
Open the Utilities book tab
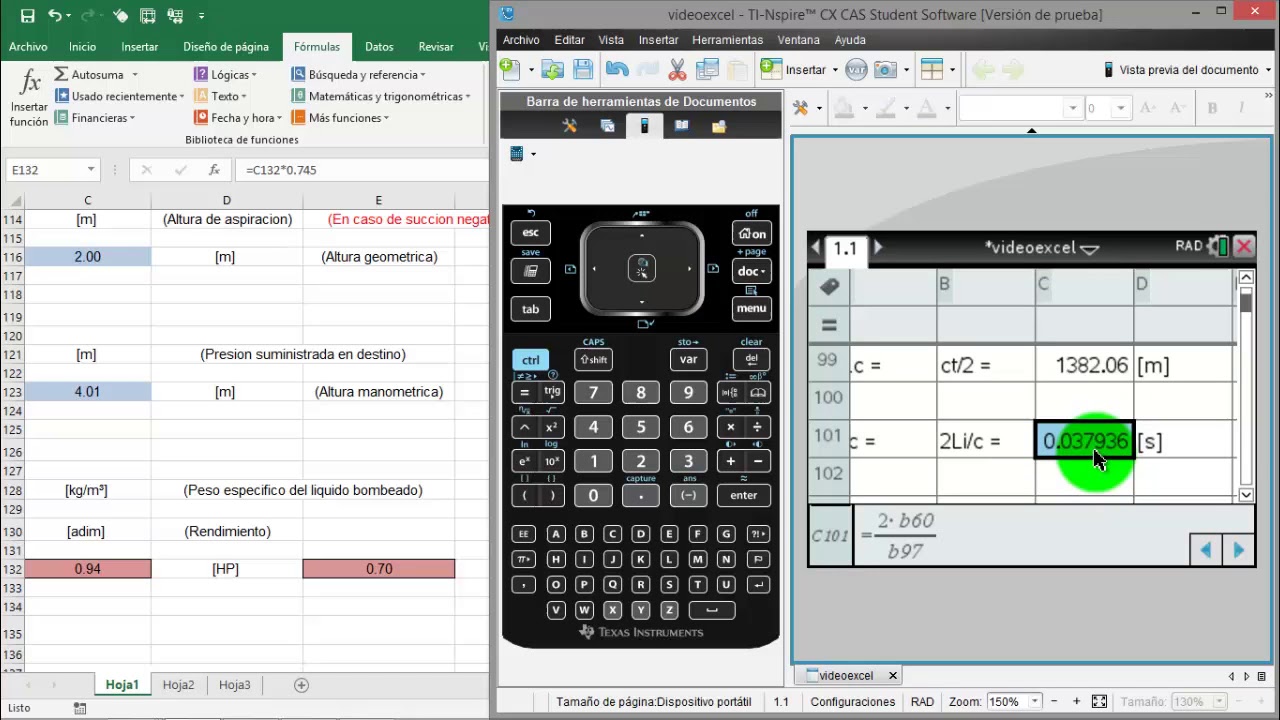pos(681,126)
